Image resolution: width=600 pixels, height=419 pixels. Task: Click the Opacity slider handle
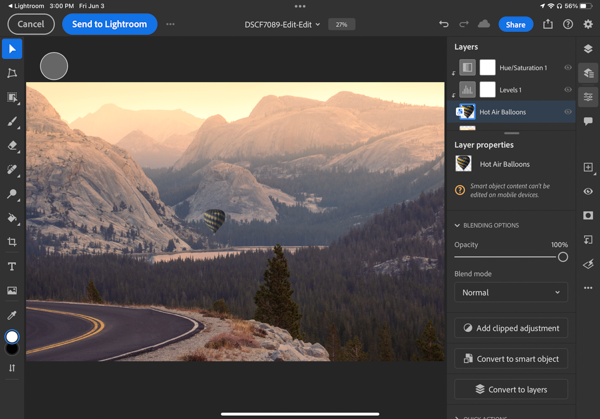tap(562, 257)
